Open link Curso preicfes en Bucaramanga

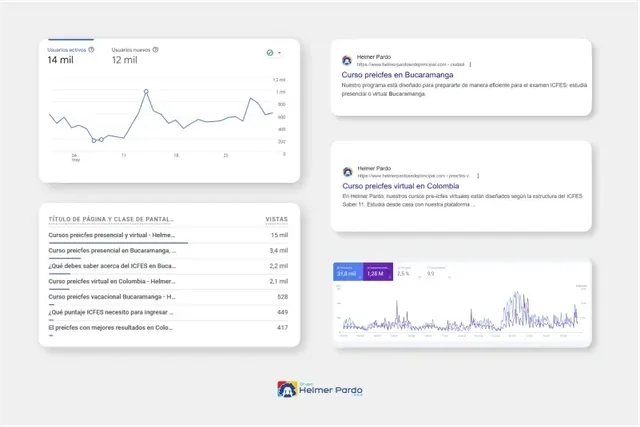[x=397, y=75]
